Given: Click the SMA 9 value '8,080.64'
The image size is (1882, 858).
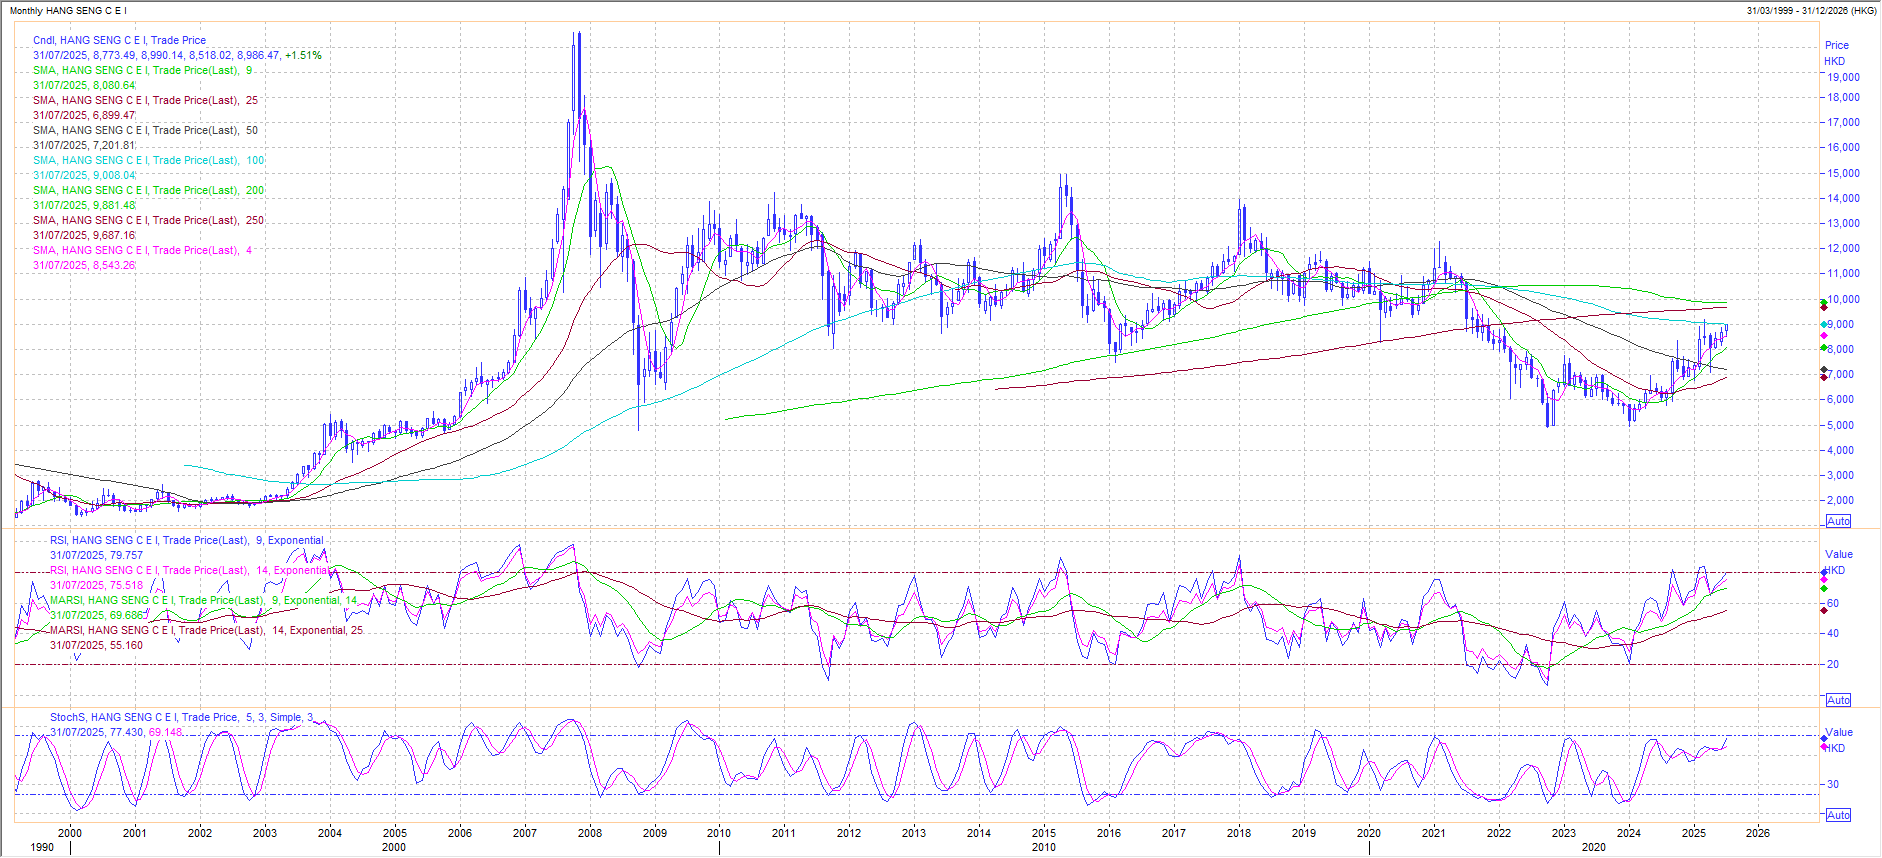Looking at the screenshot, I should (x=113, y=86).
